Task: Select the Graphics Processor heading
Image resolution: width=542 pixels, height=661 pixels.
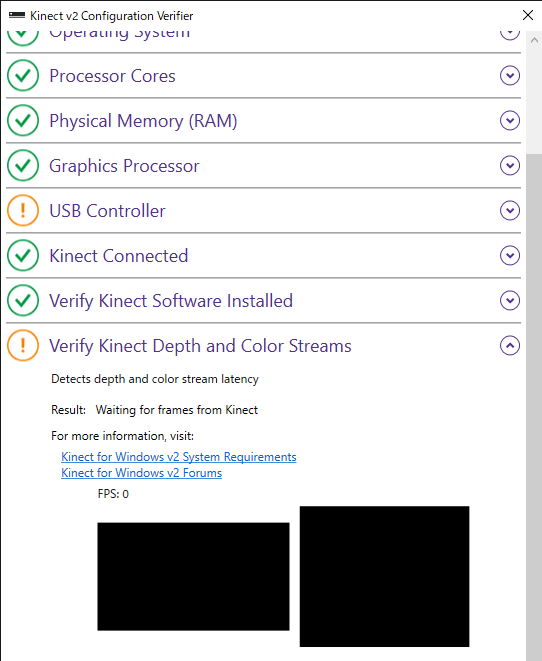Action: click(x=124, y=166)
